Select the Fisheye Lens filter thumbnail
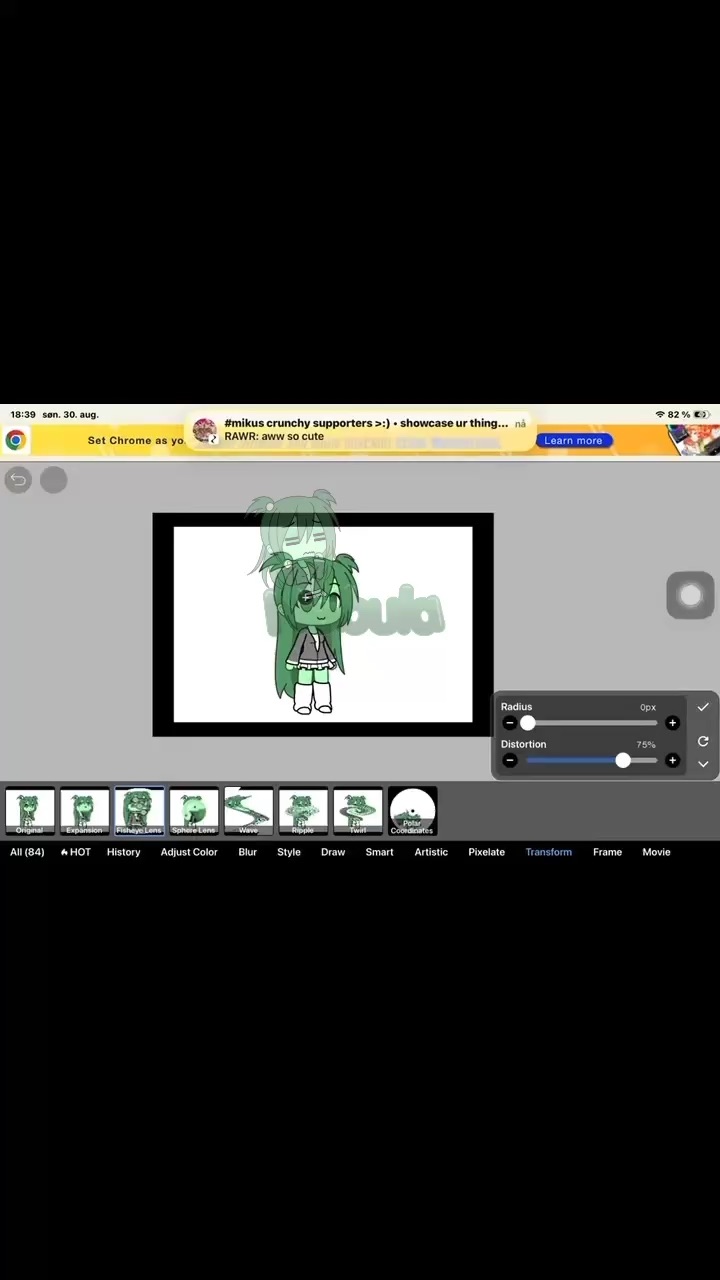720x1280 pixels. (139, 811)
